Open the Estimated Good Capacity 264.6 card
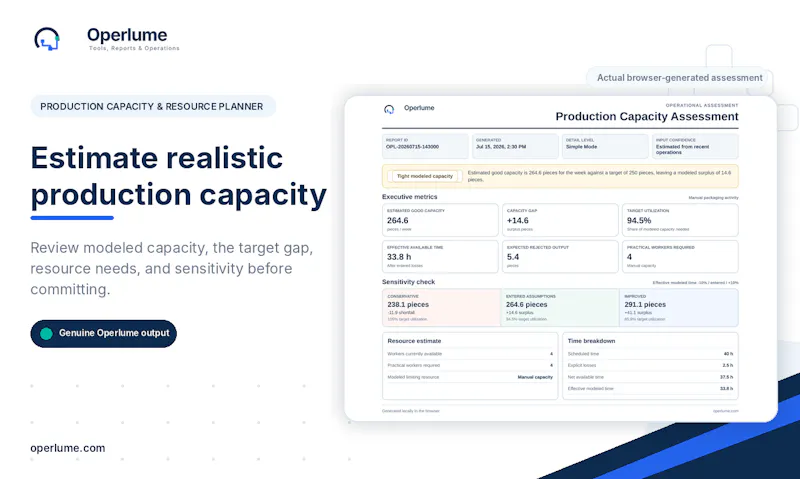 440,220
